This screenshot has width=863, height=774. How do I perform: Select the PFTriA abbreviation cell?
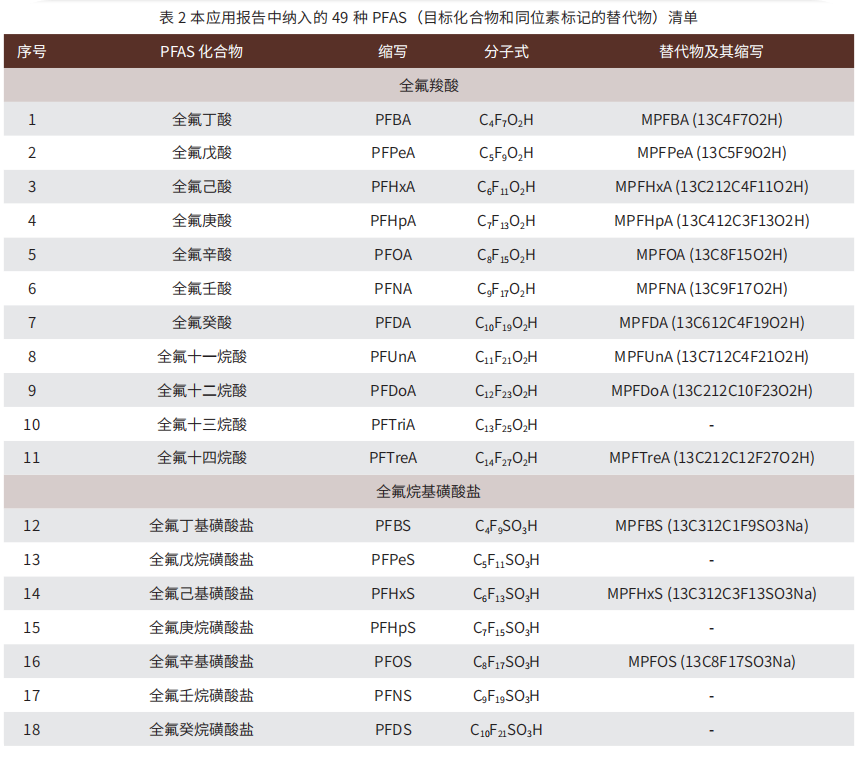392,425
